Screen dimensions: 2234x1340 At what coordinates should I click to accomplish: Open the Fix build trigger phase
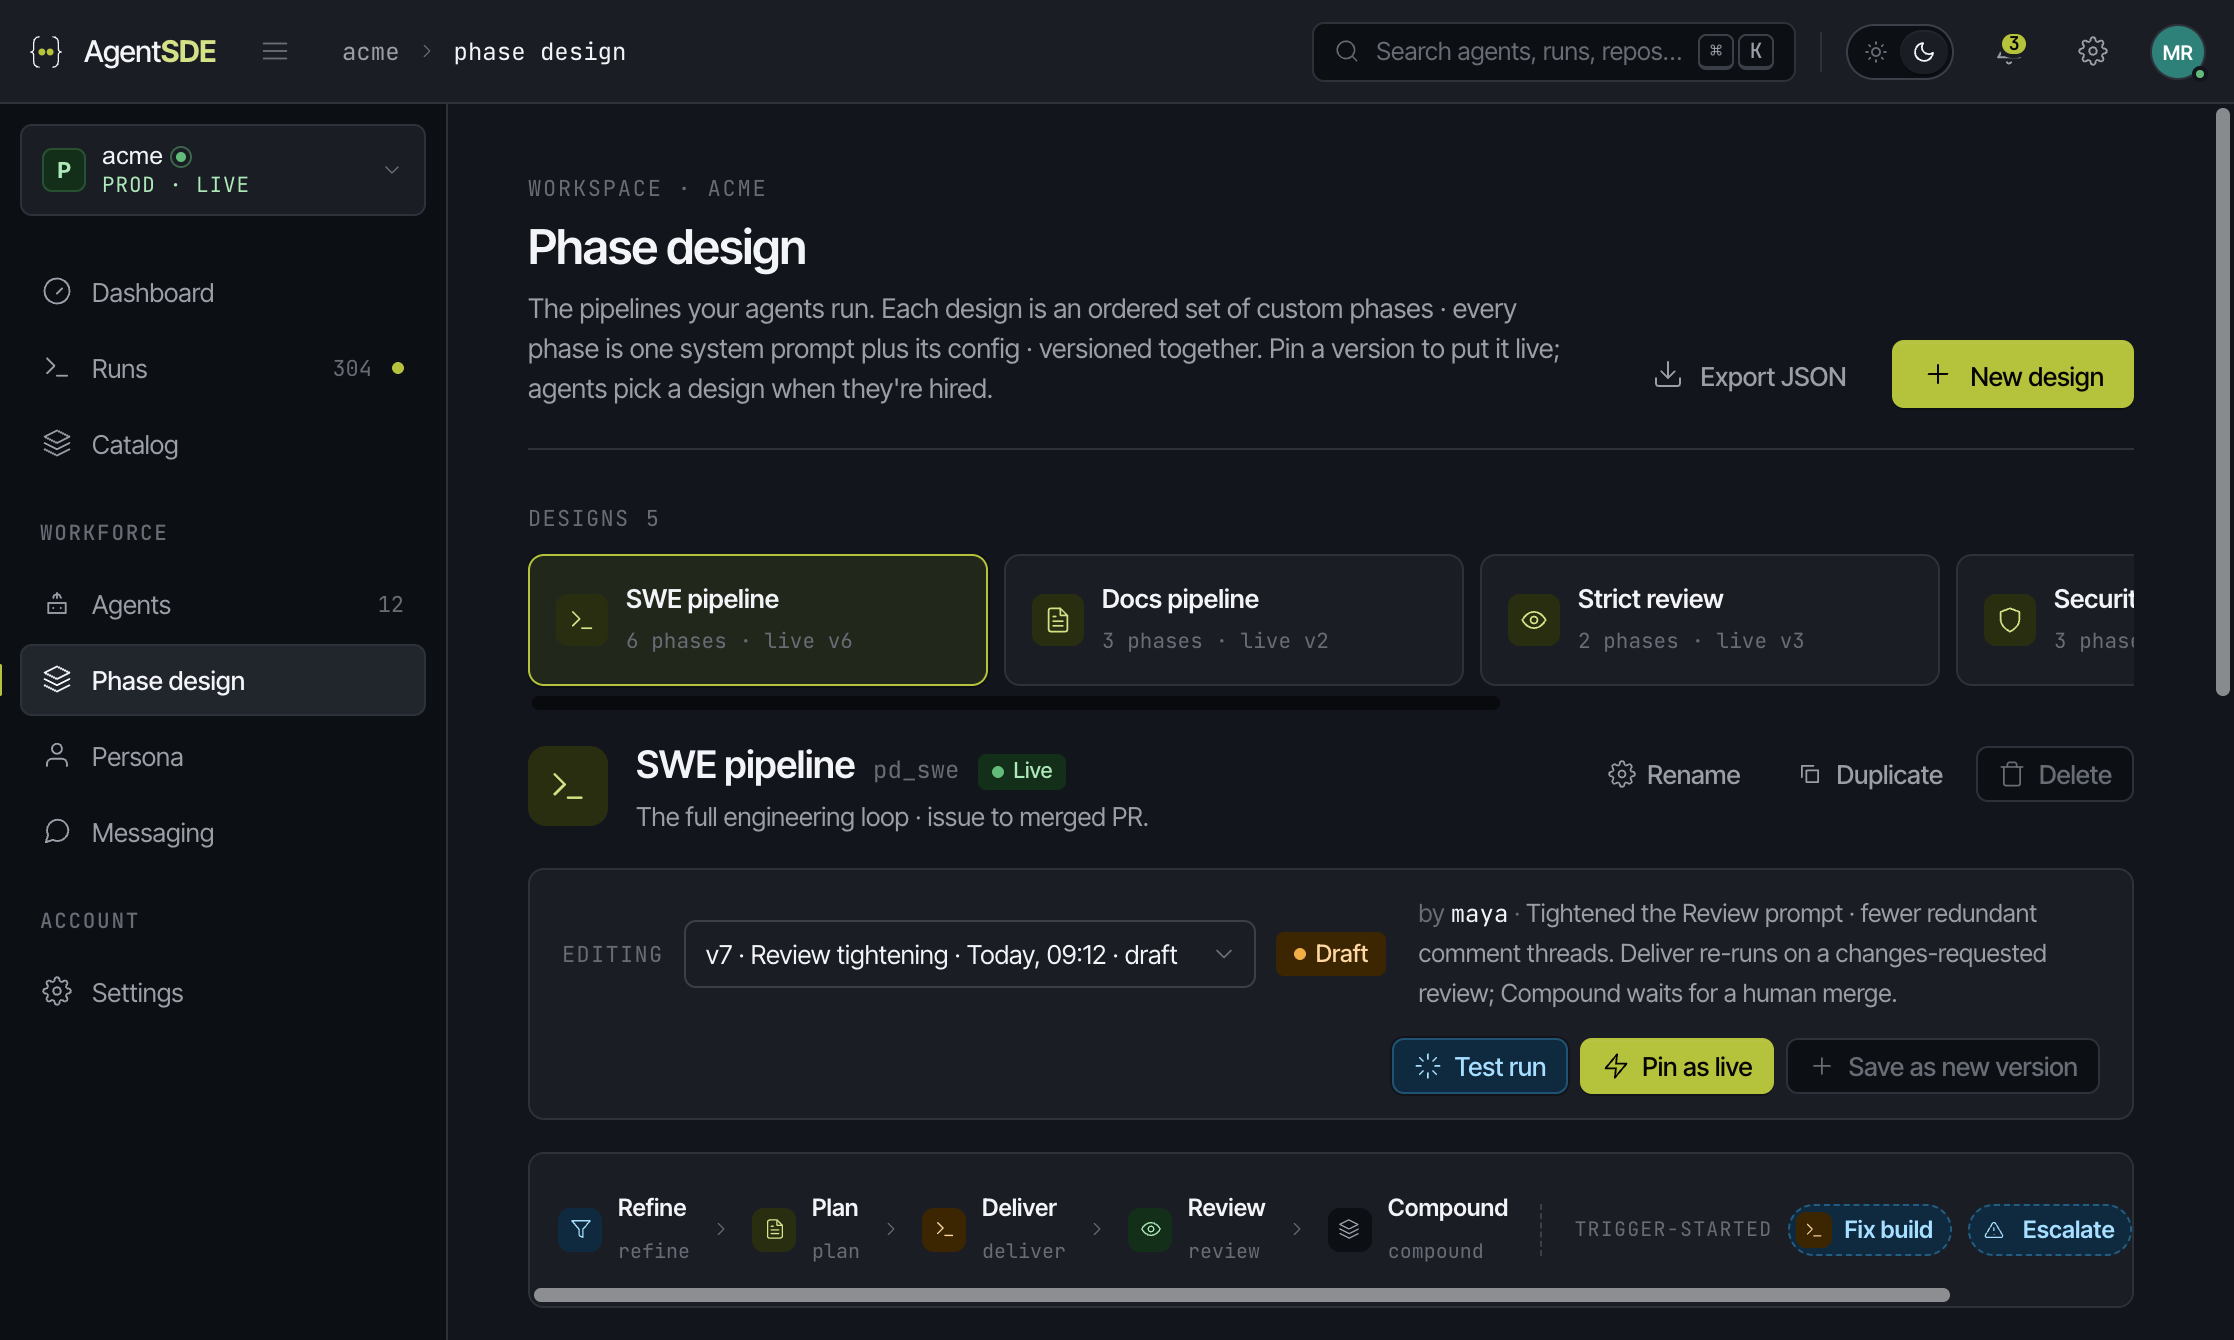[x=1870, y=1229]
